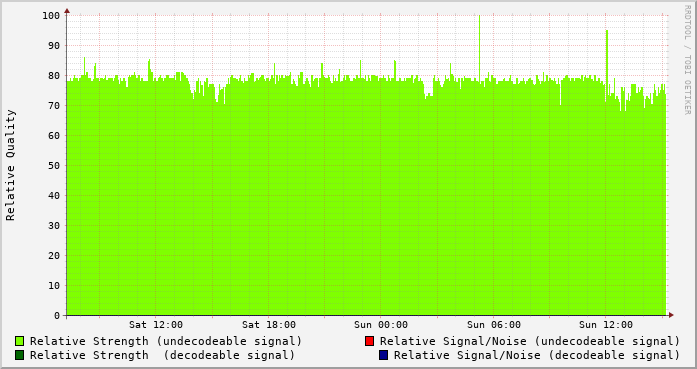Click the Relative Quality vertical axis title
The image size is (697, 369).
point(11,165)
